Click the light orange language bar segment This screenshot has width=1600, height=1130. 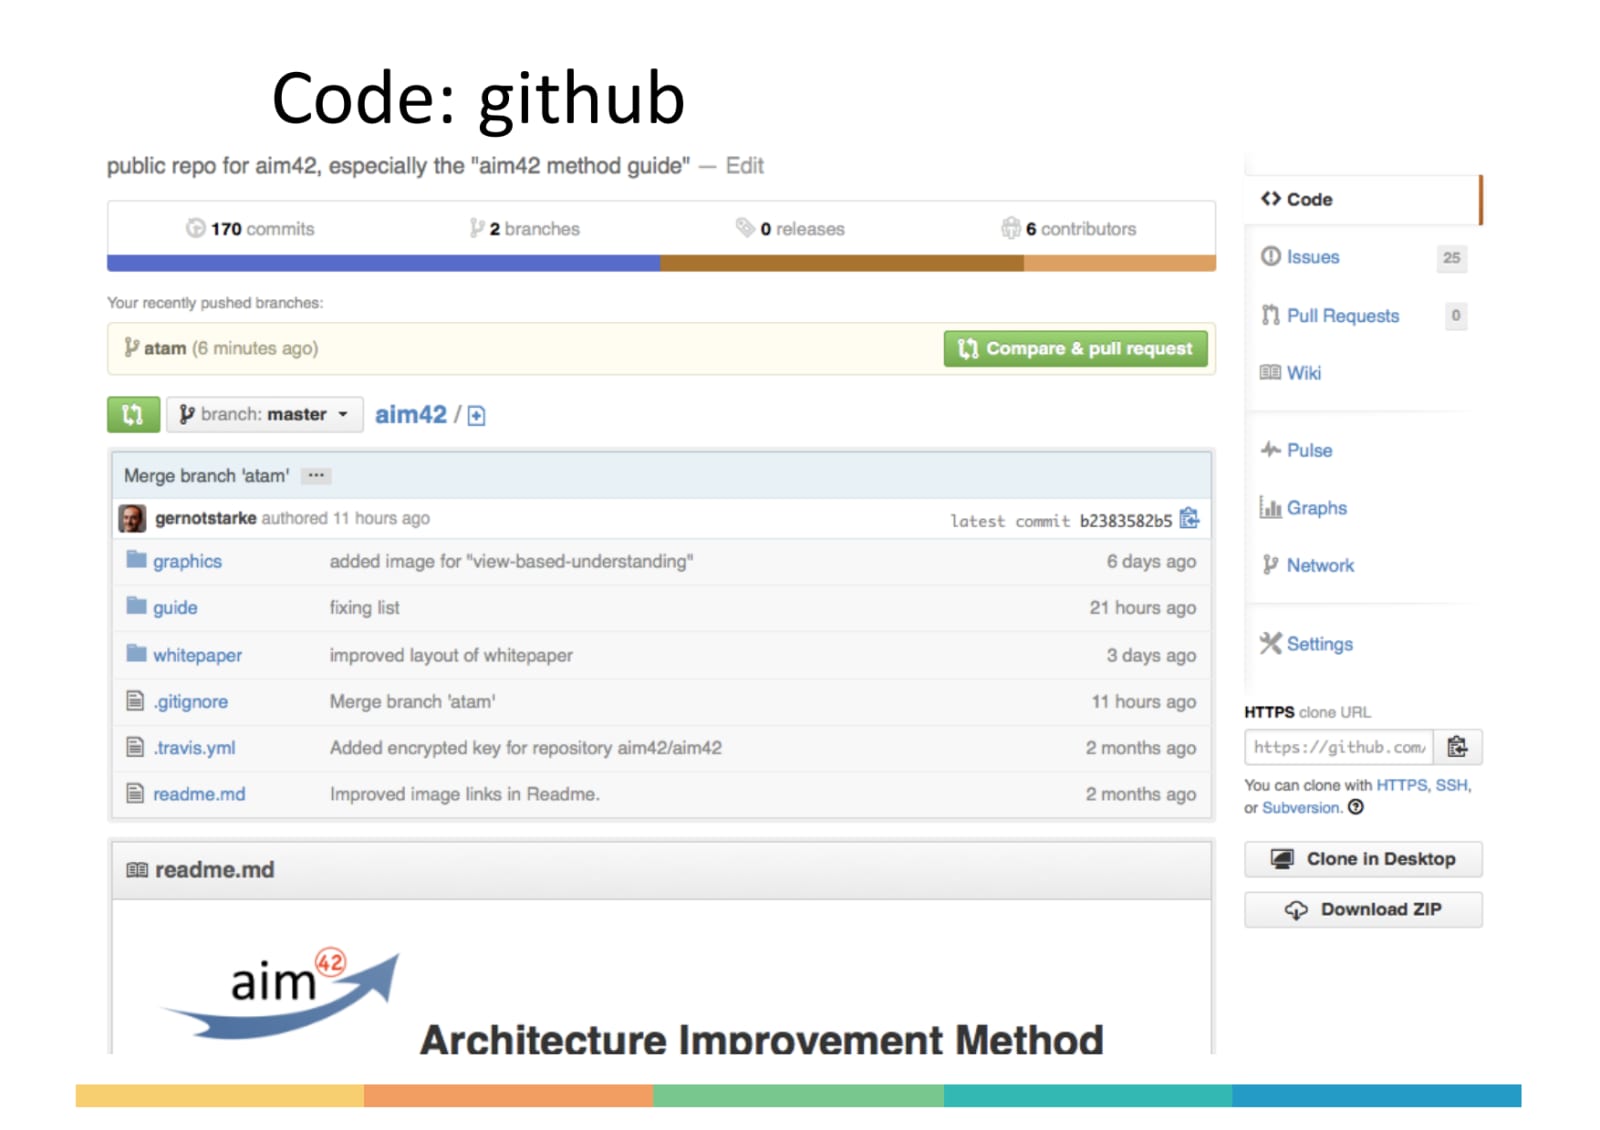pos(1120,263)
